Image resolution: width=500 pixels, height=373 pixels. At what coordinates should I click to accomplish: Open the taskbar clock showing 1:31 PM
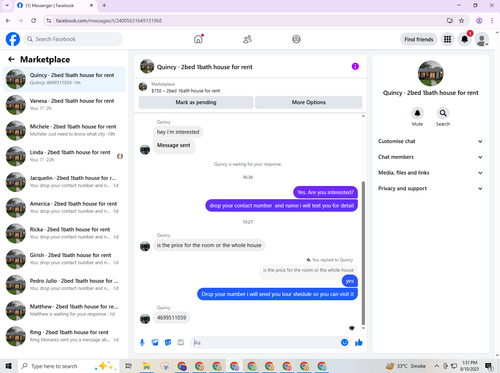point(469,366)
